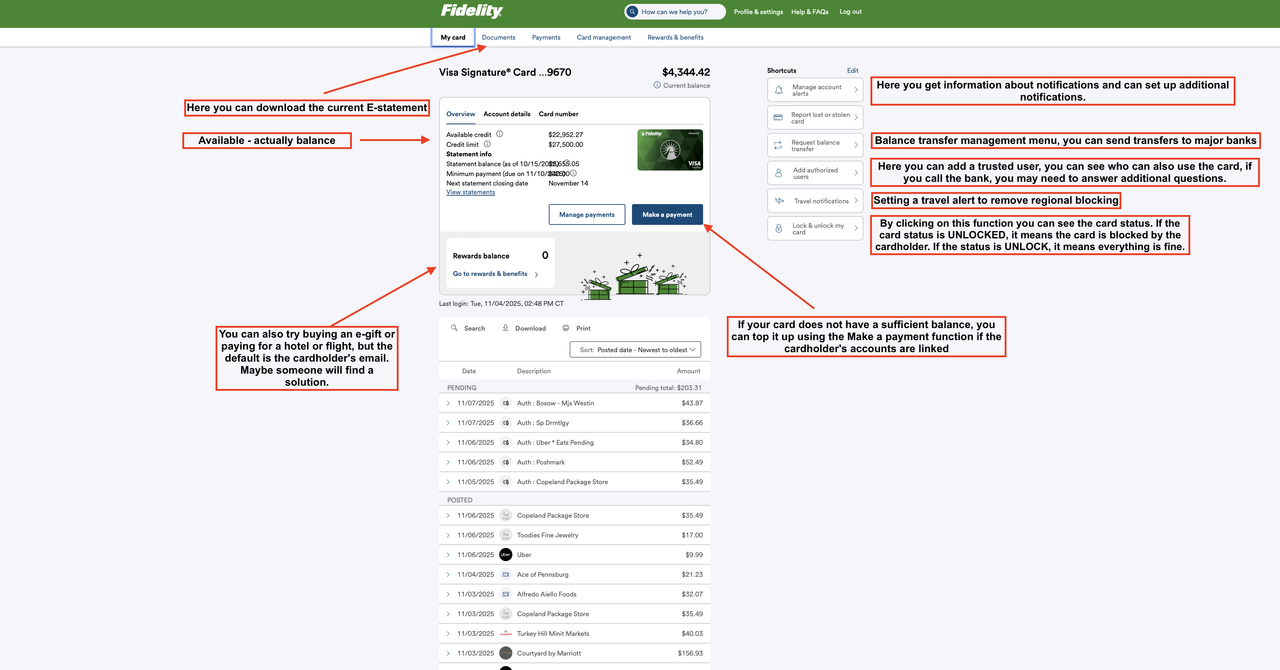This screenshot has height=670, width=1280.
Task: Open Profile & settings in the header
Action: pos(758,12)
